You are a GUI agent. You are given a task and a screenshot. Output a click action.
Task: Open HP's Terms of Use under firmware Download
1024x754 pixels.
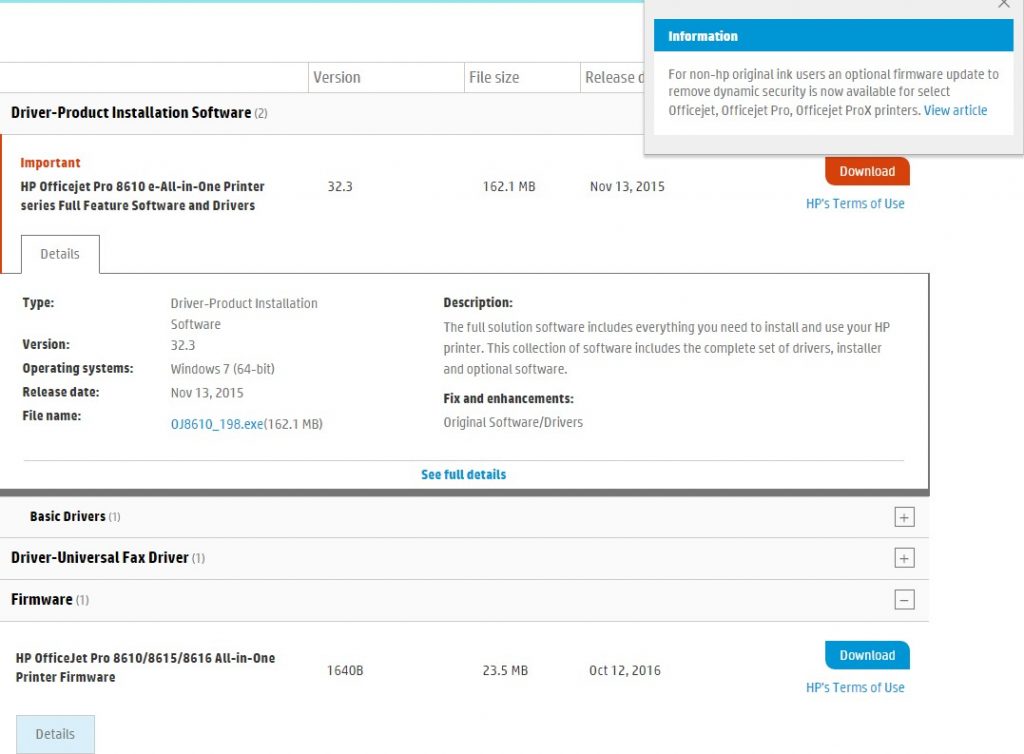tap(855, 687)
